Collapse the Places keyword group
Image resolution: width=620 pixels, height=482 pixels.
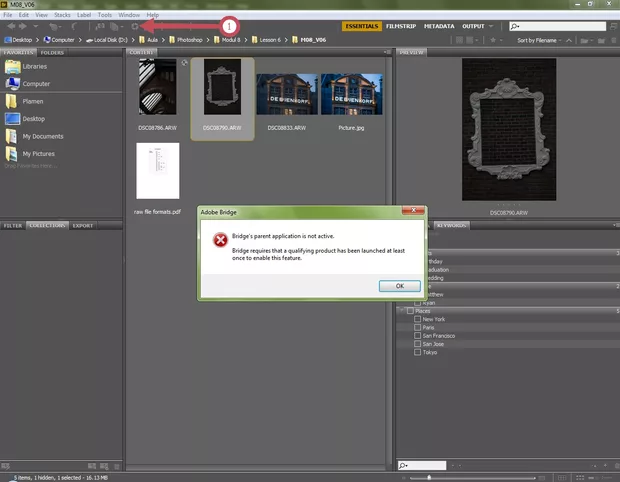401,311
